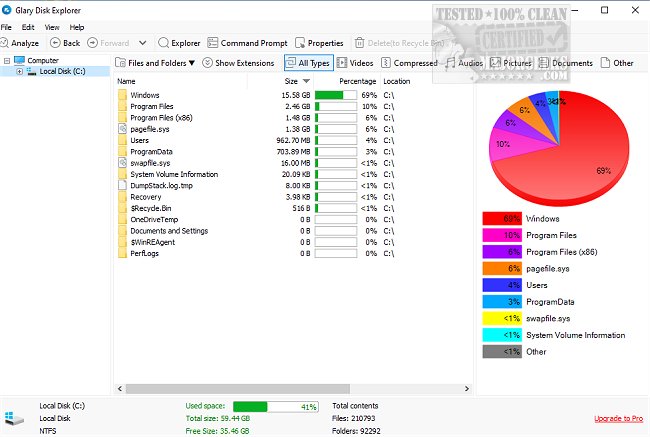Select the Program Files (x86) folder icon
The height and width of the screenshot is (437, 650).
[x=122, y=118]
